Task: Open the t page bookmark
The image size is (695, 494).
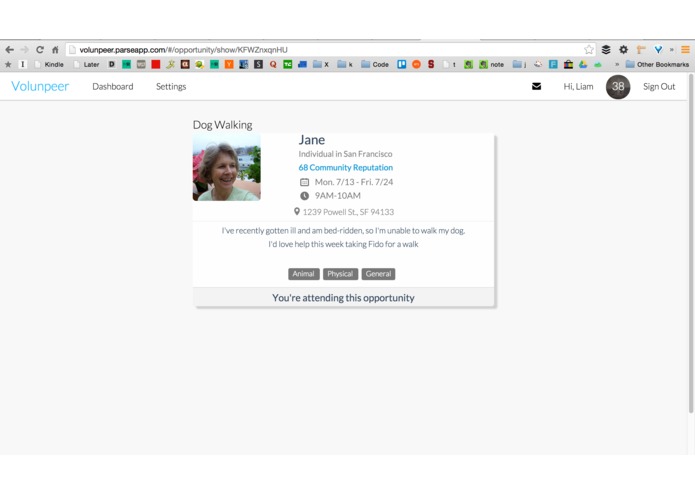Action: (x=449, y=64)
